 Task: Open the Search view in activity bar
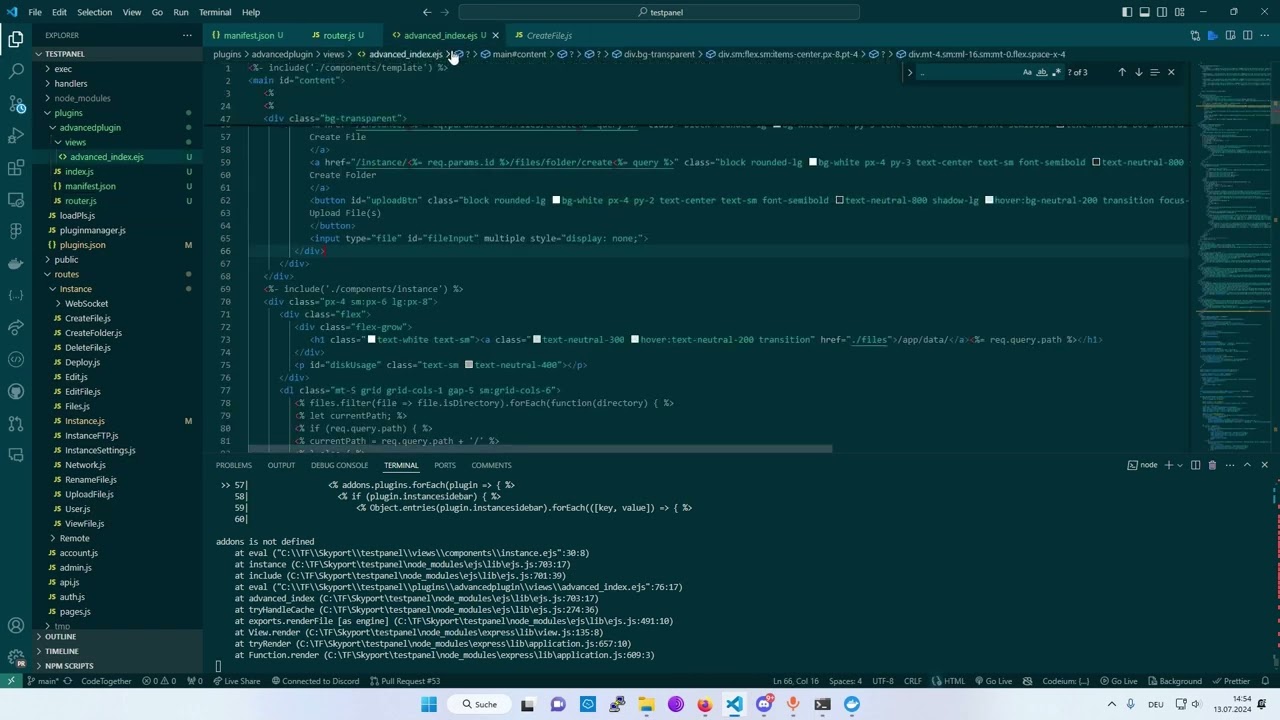coord(16,72)
